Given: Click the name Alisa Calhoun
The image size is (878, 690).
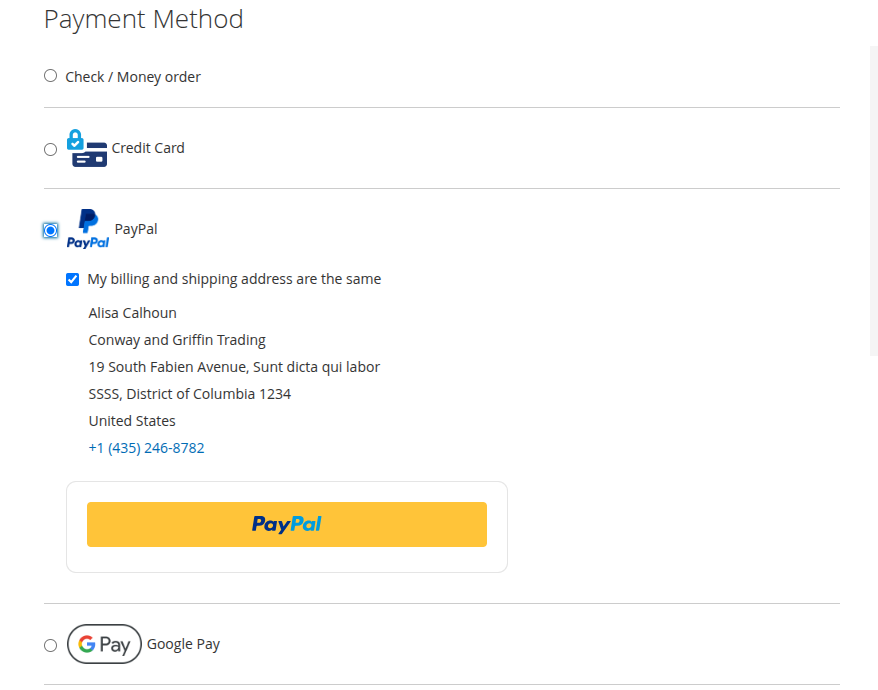Looking at the screenshot, I should pos(132,313).
